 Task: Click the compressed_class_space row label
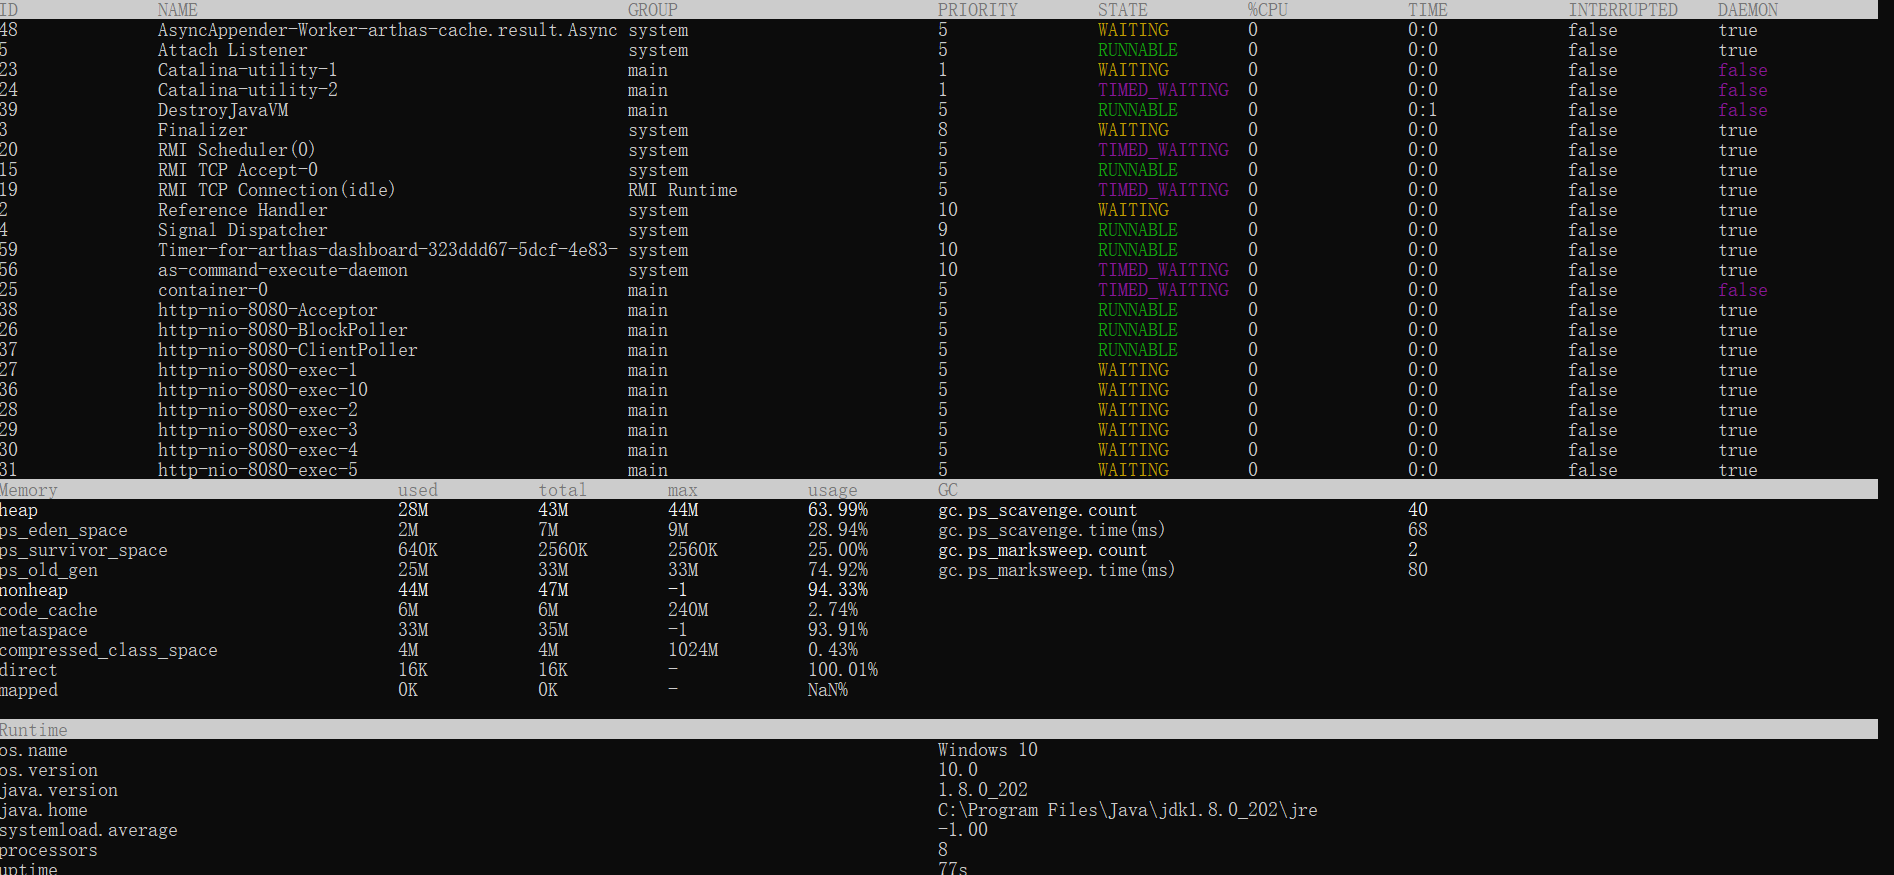(109, 650)
